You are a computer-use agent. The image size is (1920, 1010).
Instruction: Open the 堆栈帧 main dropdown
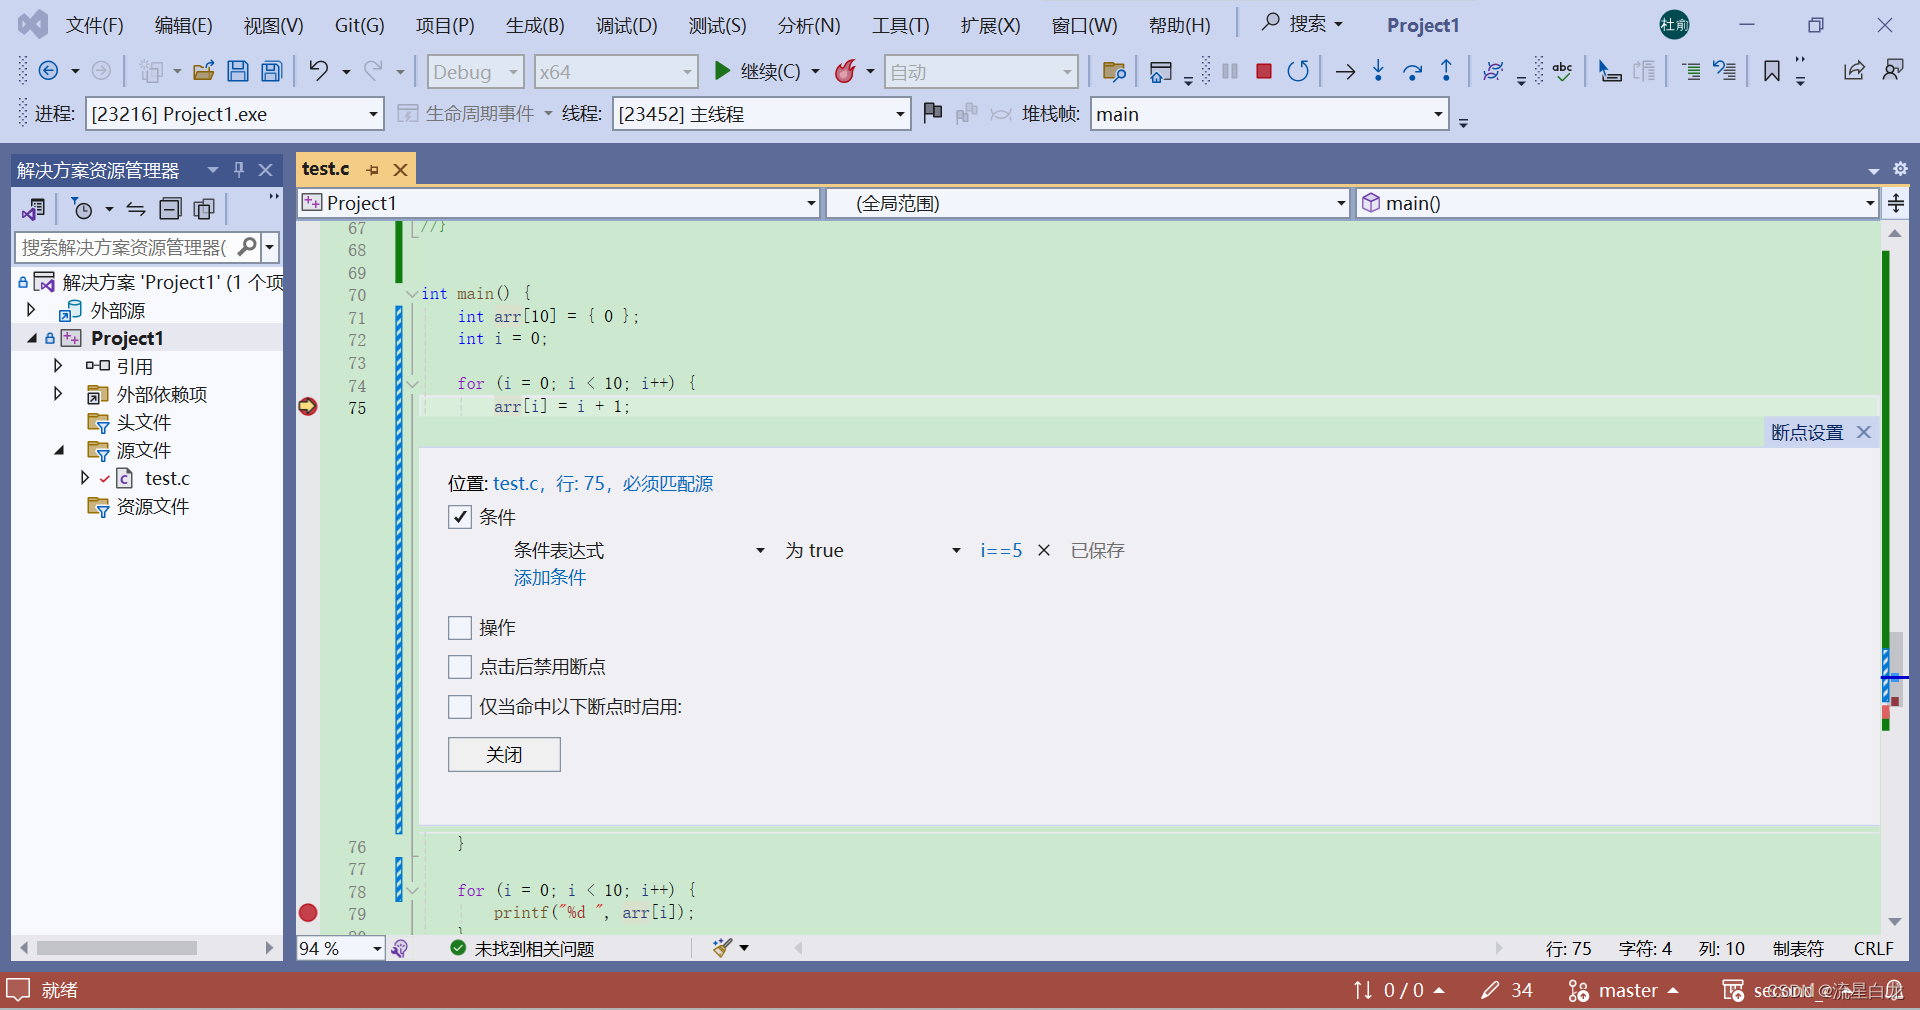click(1438, 114)
